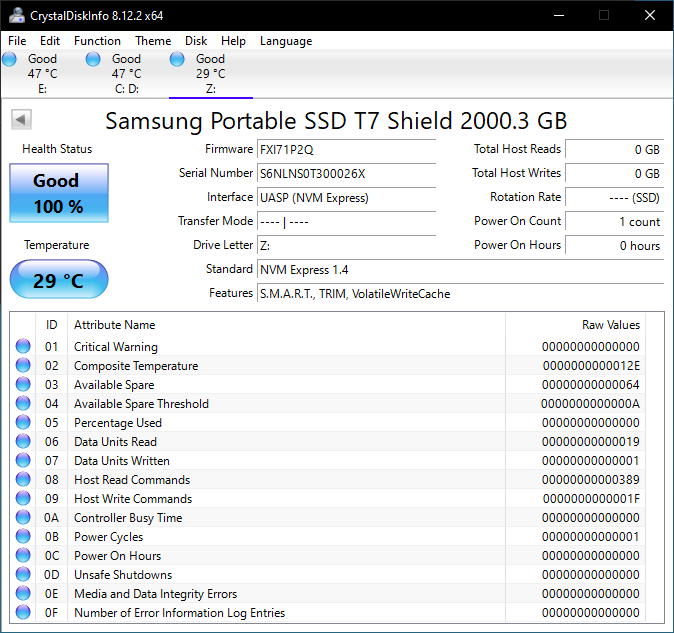Switch to the E: disk tab
The height and width of the screenshot is (633, 674).
[42, 73]
